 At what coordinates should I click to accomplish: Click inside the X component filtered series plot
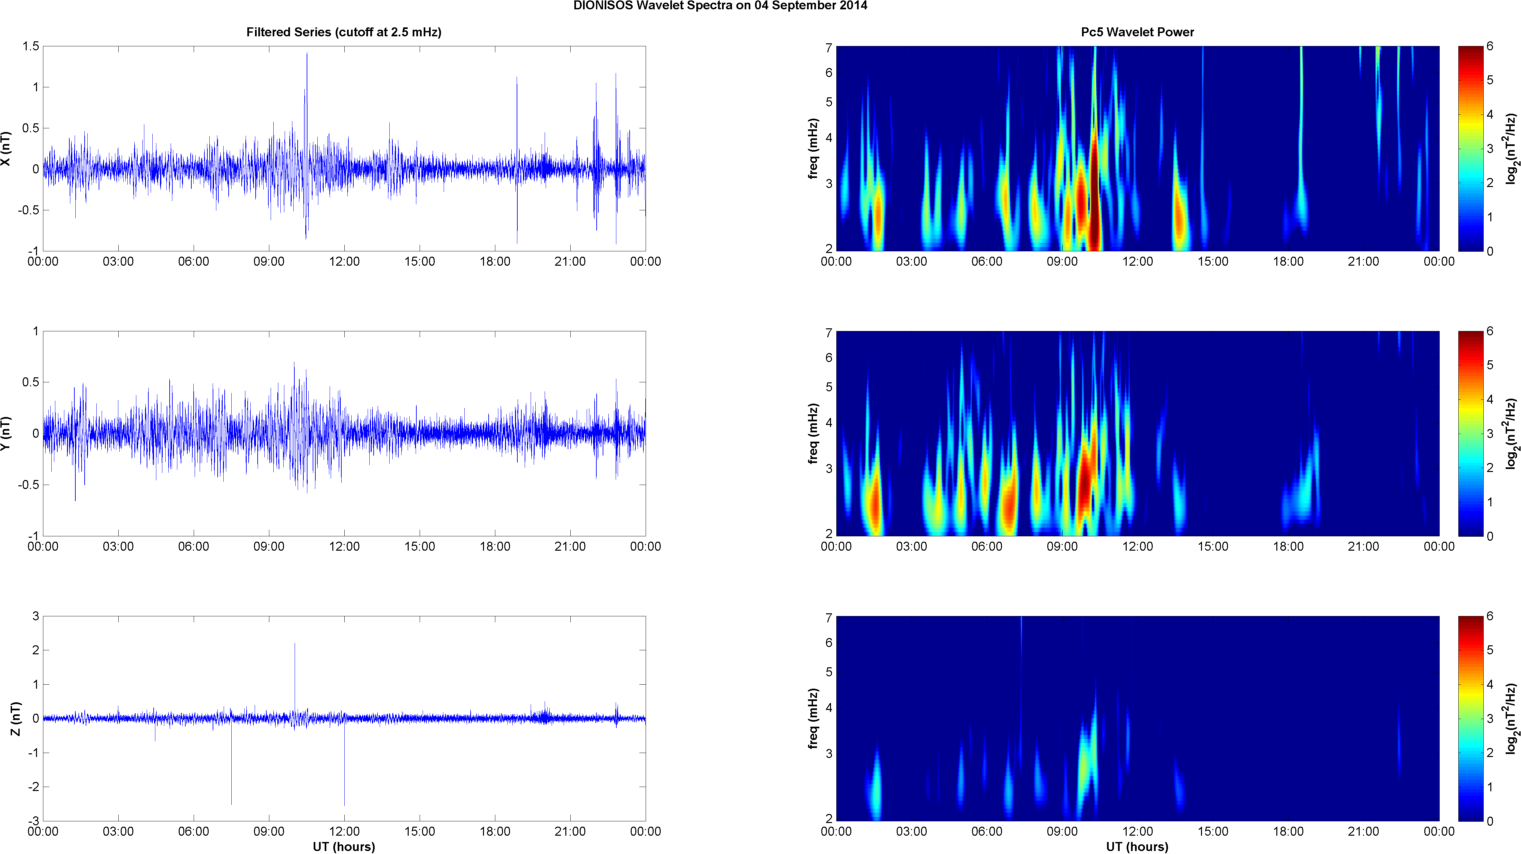(x=344, y=148)
